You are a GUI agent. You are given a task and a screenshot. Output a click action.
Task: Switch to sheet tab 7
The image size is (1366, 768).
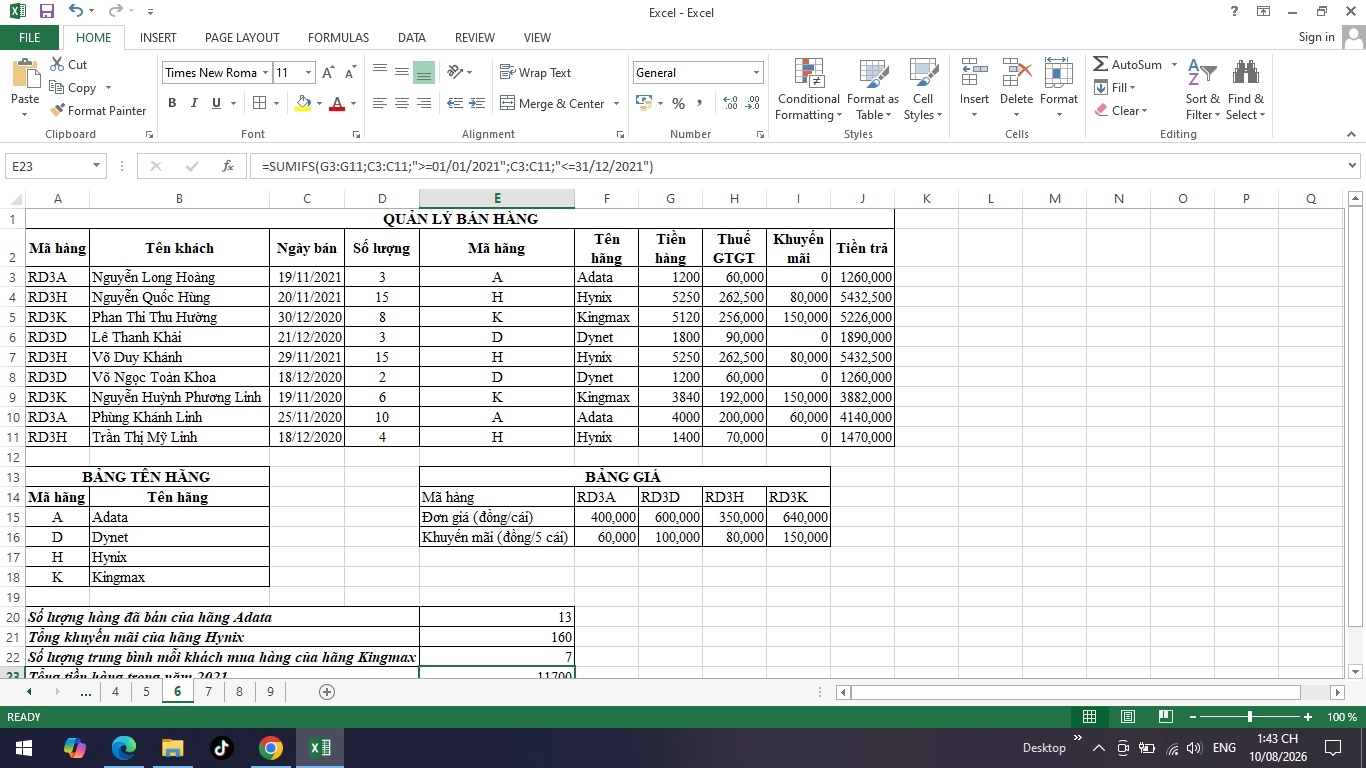click(208, 692)
